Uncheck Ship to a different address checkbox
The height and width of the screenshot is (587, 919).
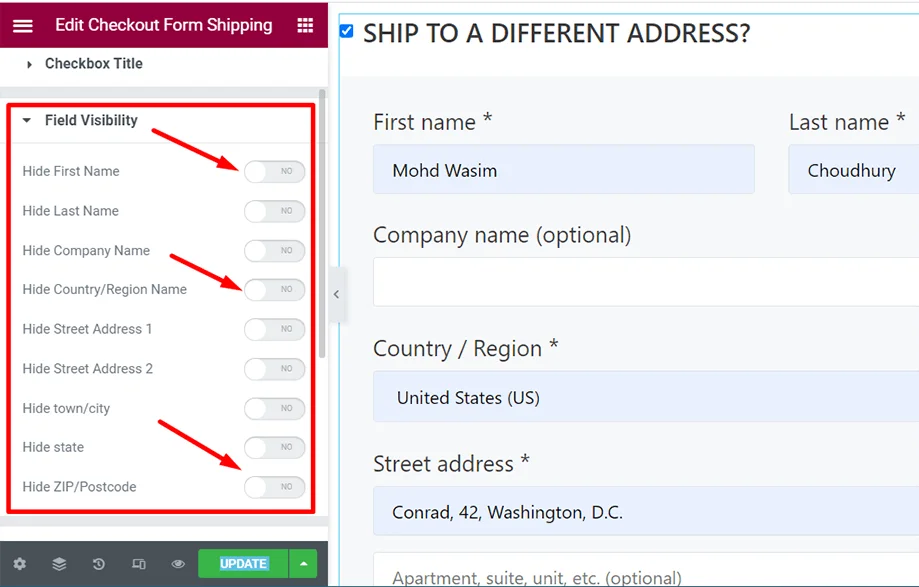coord(346,31)
